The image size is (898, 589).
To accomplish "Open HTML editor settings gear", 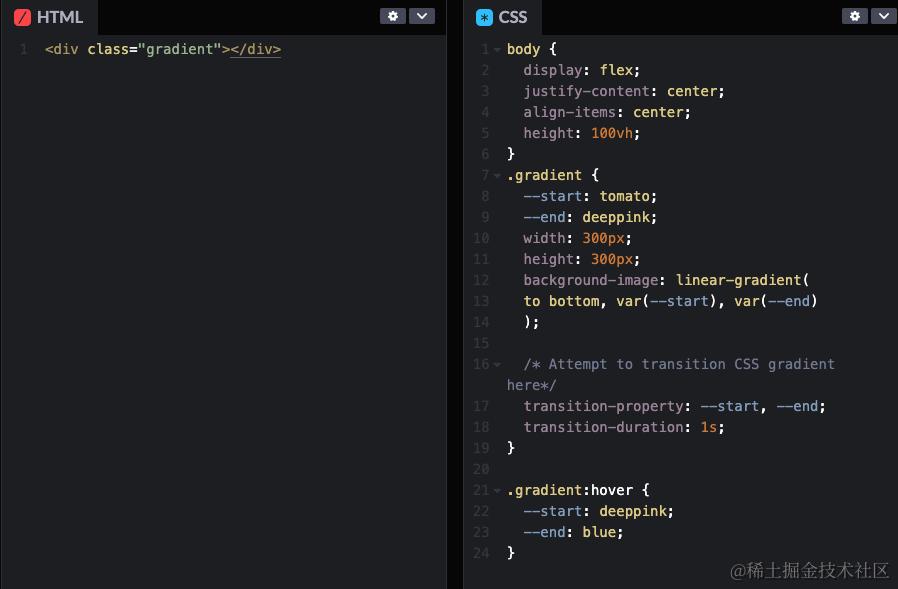I will [393, 16].
